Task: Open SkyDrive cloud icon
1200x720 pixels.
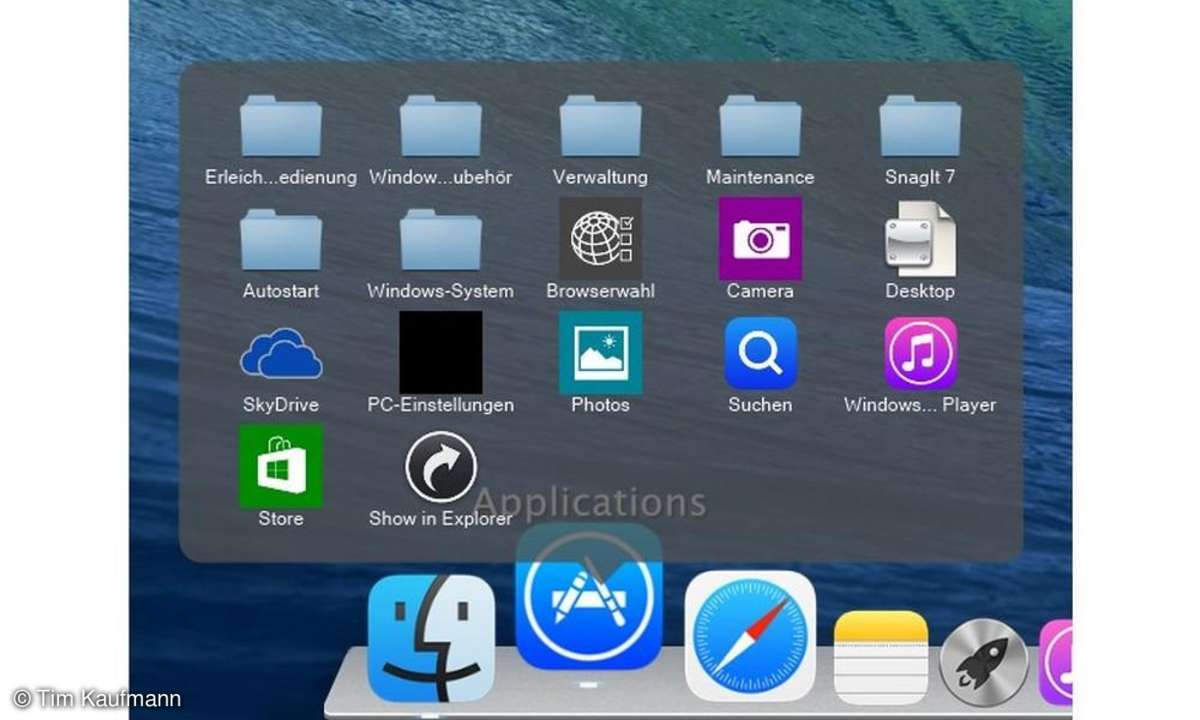Action: pos(281,354)
